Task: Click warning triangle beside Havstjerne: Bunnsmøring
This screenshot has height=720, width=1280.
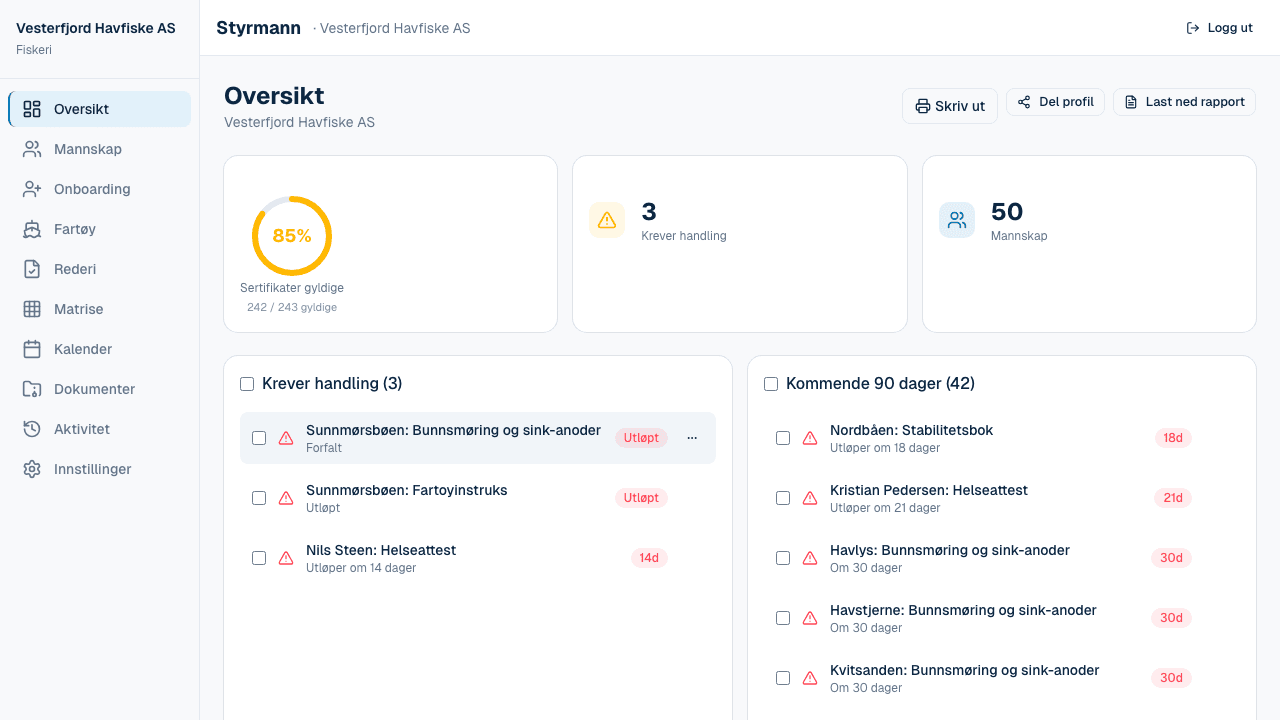Action: [810, 618]
